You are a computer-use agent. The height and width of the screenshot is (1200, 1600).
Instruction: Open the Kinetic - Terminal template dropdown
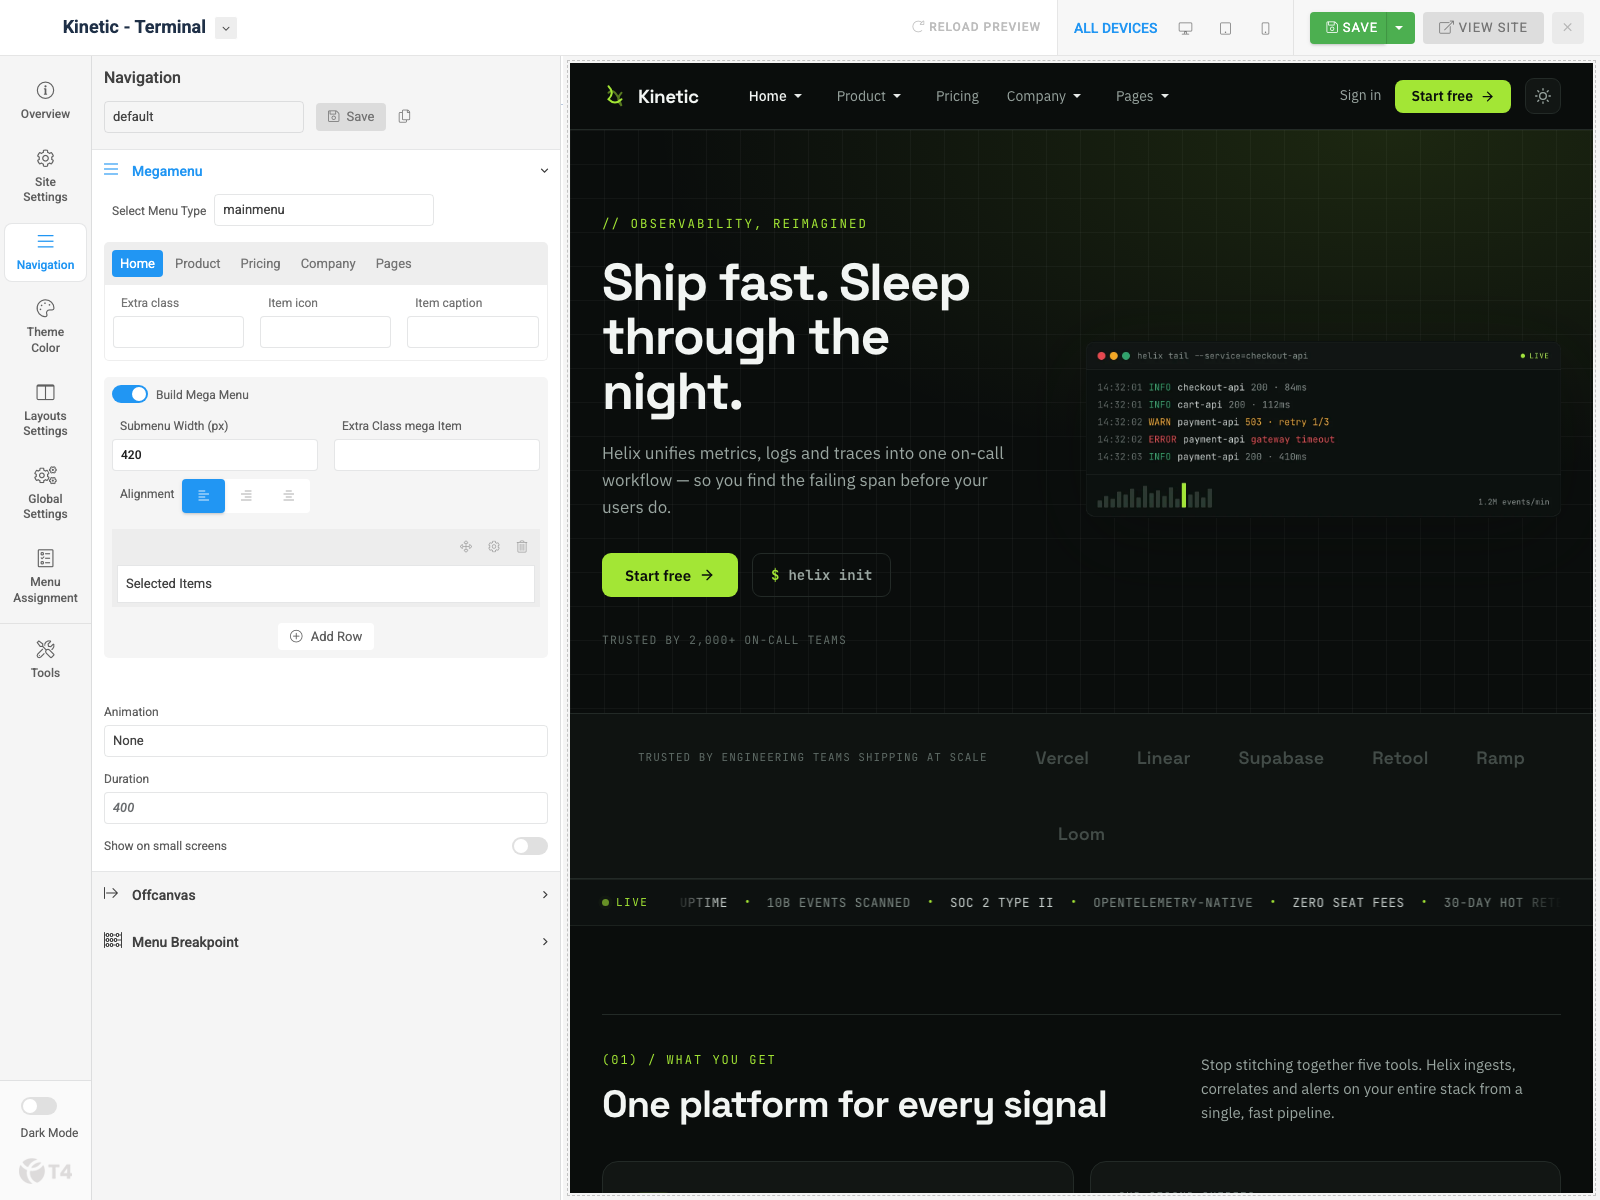point(226,28)
